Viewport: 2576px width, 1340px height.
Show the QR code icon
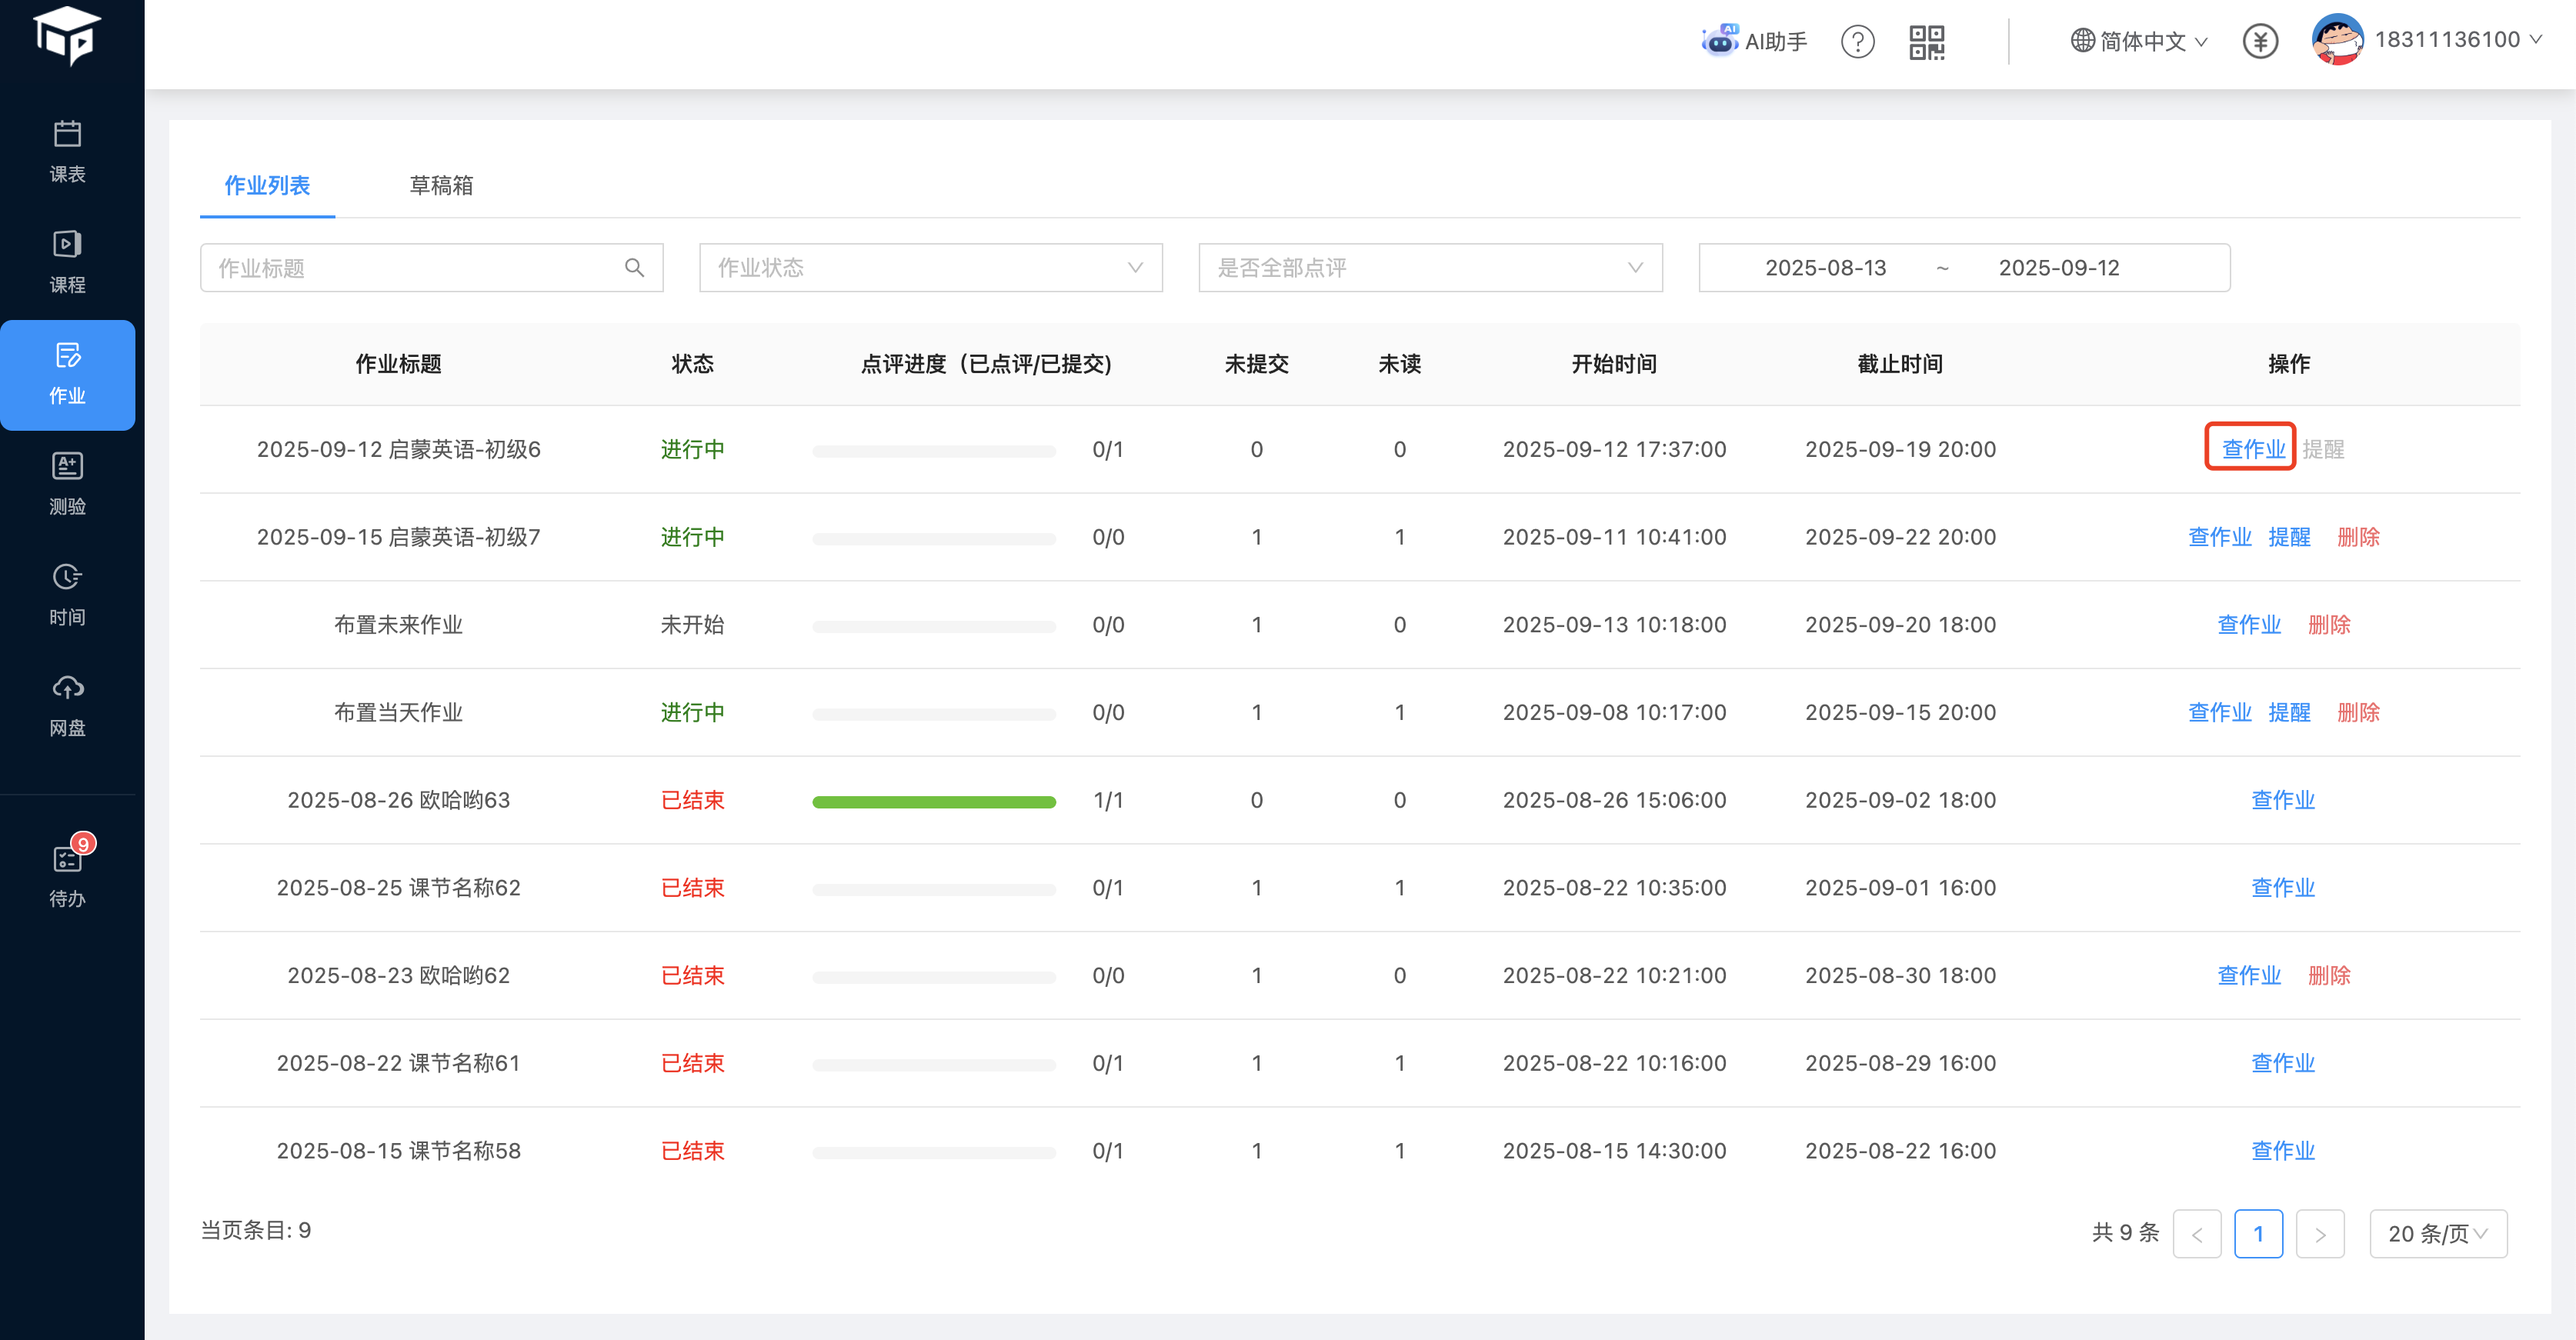click(1926, 42)
